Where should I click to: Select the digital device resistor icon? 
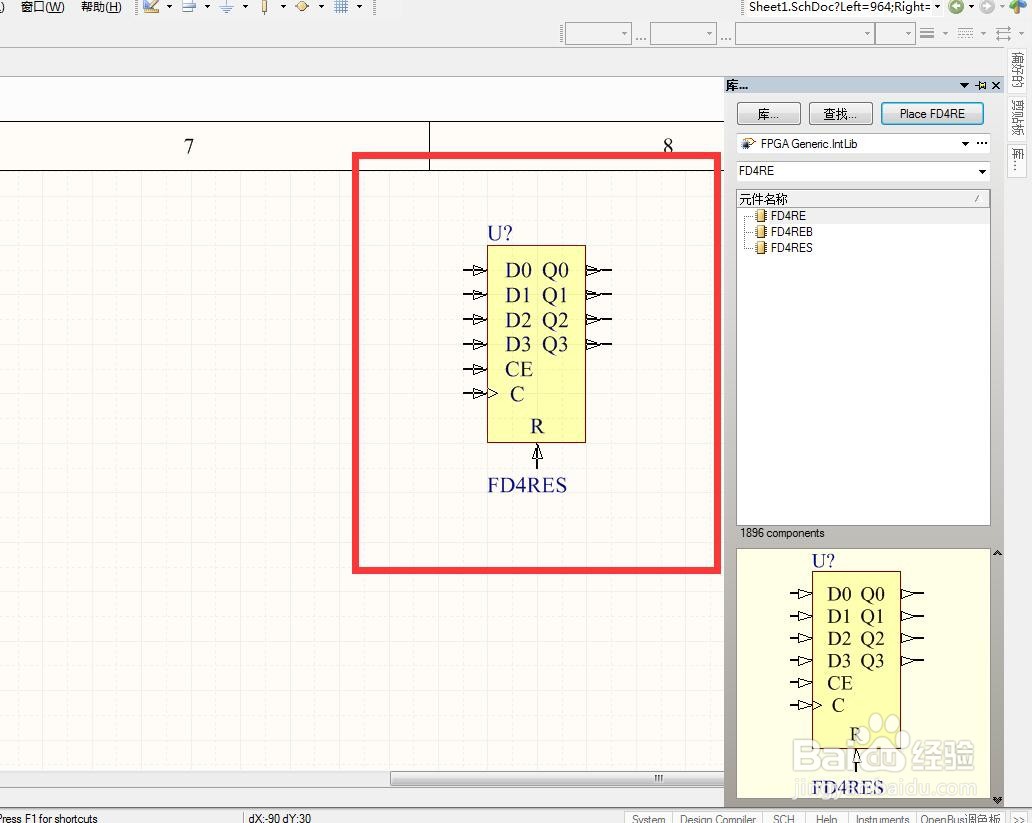point(265,7)
